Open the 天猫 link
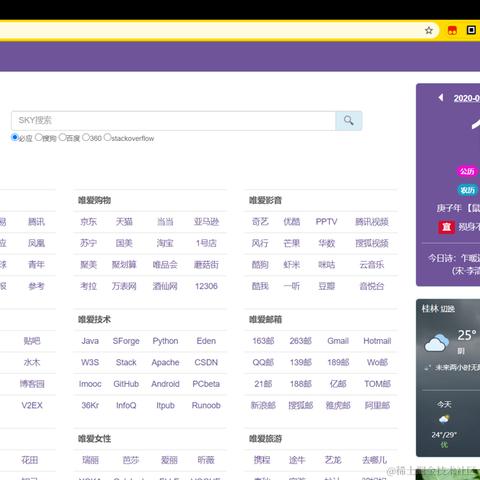This screenshot has width=480, height=480. [x=124, y=222]
